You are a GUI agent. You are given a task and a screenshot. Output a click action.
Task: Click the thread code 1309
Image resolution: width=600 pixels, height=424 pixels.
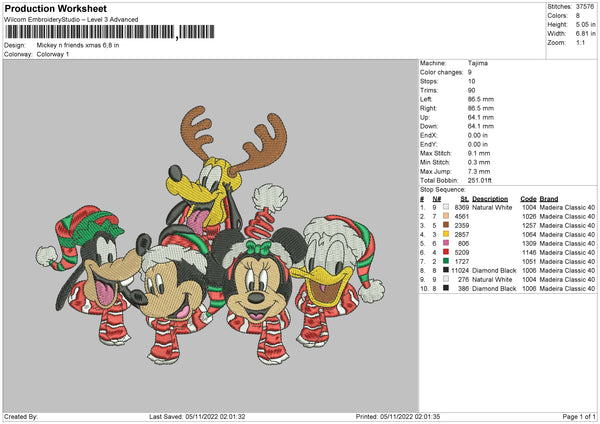tap(529, 243)
